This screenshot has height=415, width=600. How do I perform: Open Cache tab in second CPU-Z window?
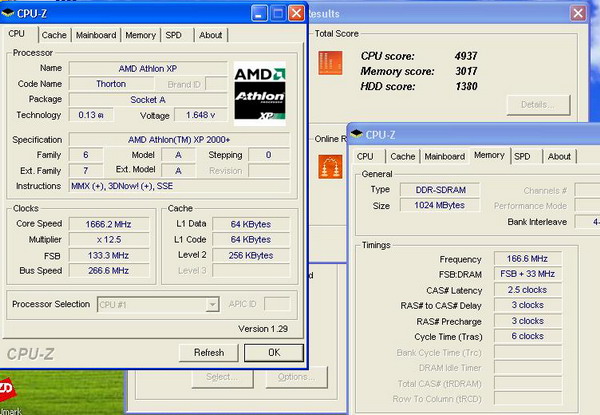[403, 156]
